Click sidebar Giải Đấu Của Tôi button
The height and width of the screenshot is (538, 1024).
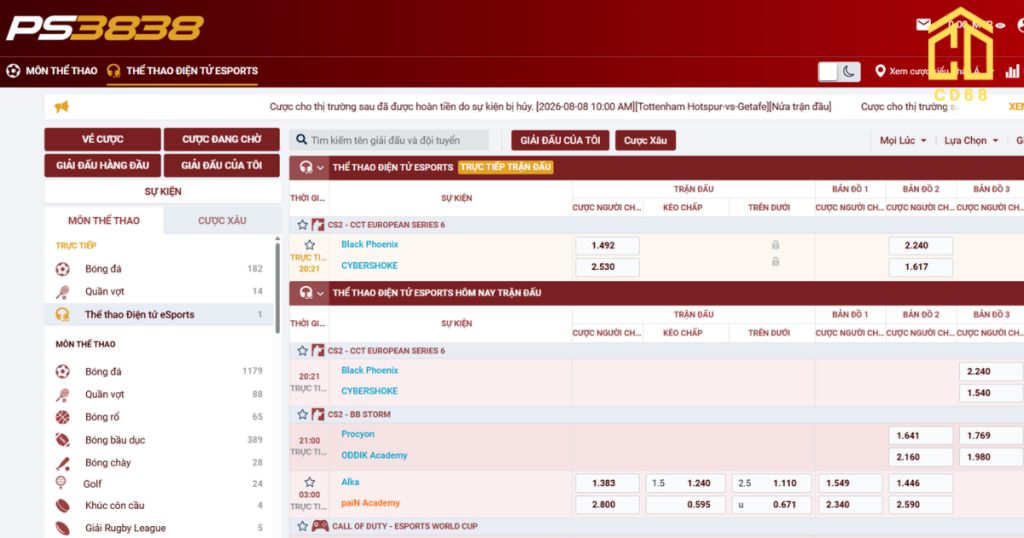click(221, 165)
